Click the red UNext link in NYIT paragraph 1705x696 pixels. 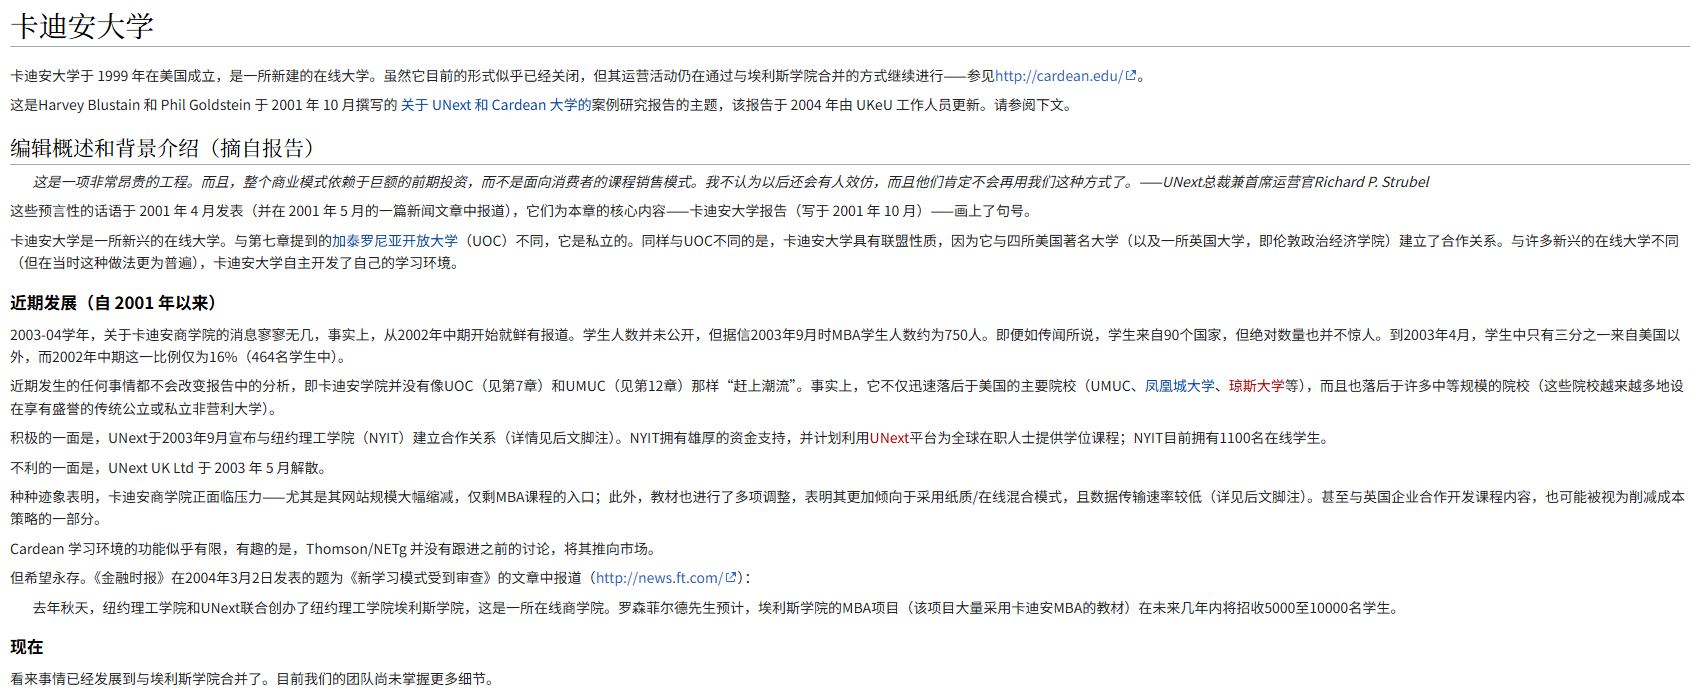[889, 438]
